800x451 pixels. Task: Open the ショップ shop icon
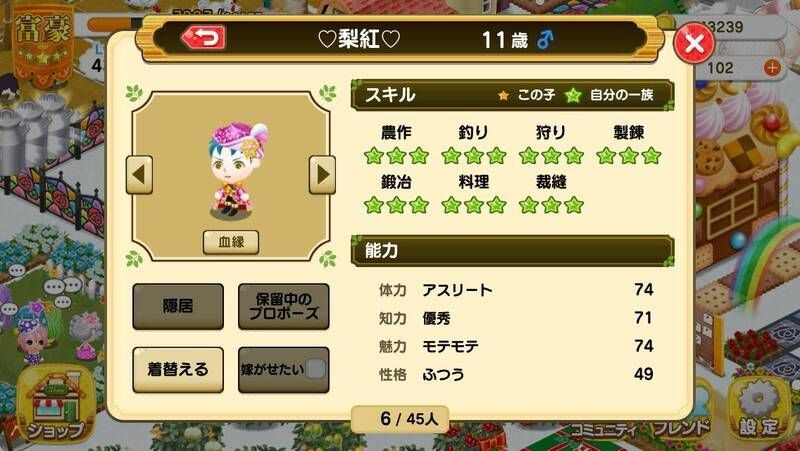(x=55, y=405)
